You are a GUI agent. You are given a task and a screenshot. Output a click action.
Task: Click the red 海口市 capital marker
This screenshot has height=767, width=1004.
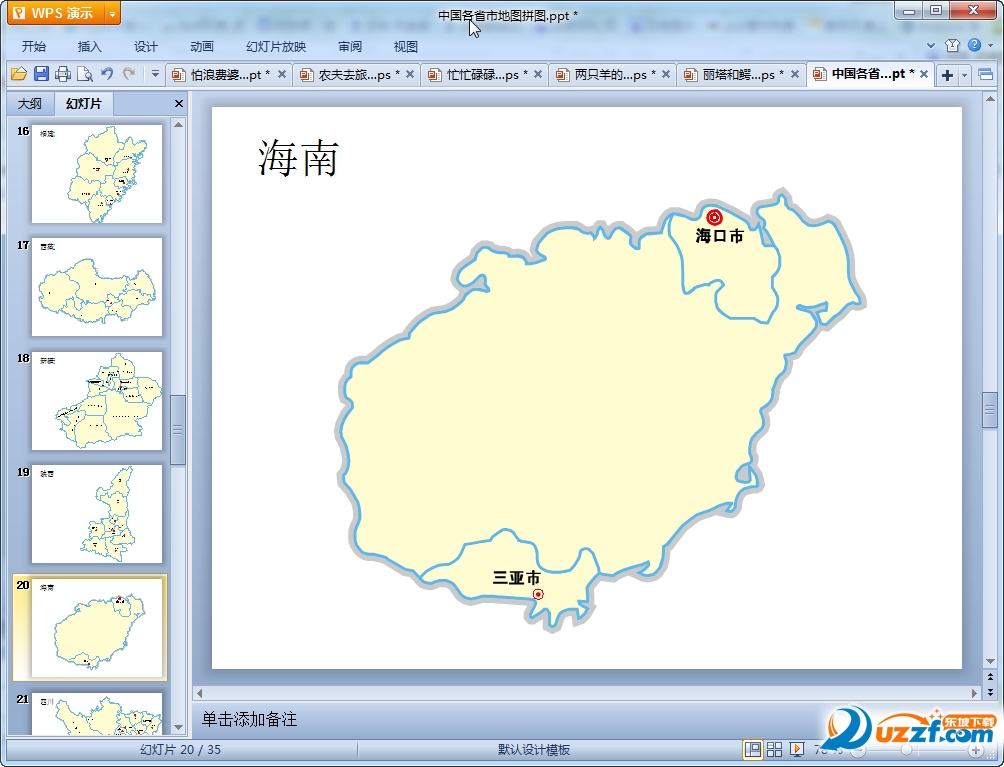[x=715, y=217]
